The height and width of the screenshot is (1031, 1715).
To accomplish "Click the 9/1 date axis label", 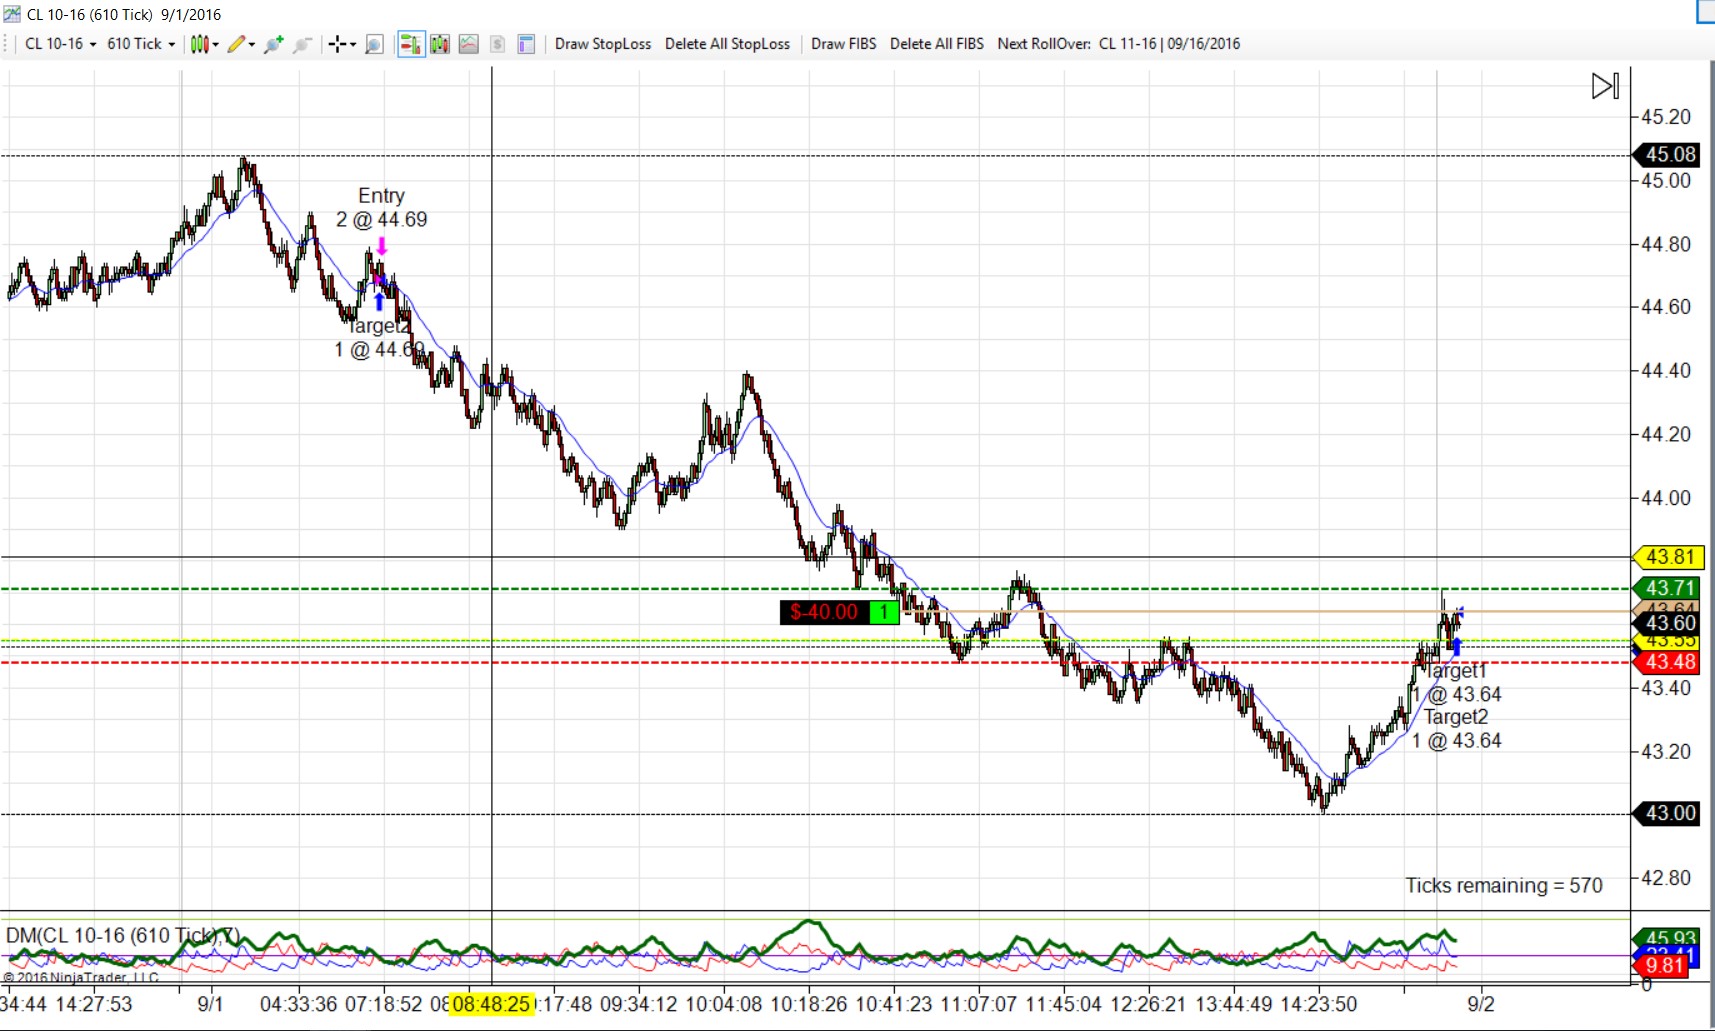I will click(210, 1004).
